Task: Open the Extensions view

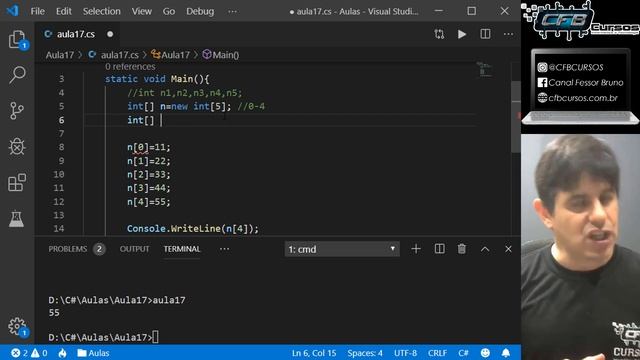Action: pos(17,182)
